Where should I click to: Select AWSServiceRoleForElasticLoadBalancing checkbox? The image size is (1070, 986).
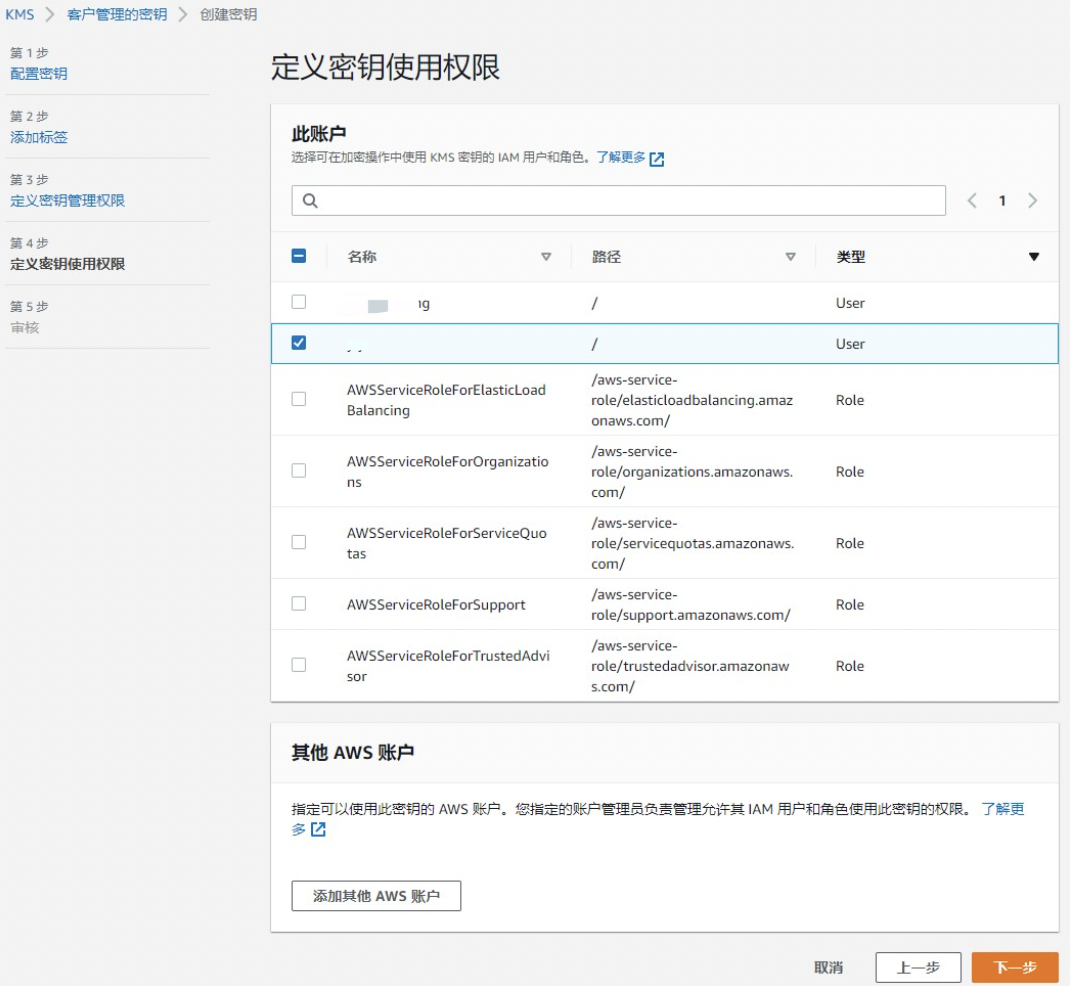pyautogui.click(x=297, y=399)
